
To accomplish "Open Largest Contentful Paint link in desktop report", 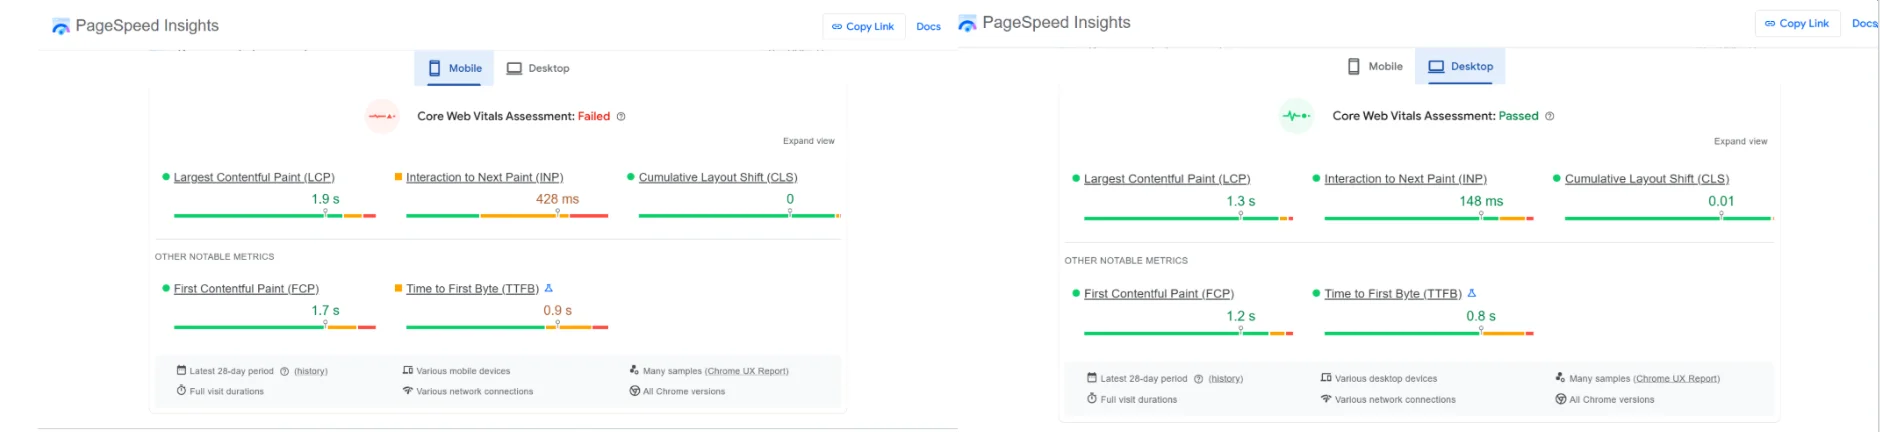I will (x=1167, y=179).
